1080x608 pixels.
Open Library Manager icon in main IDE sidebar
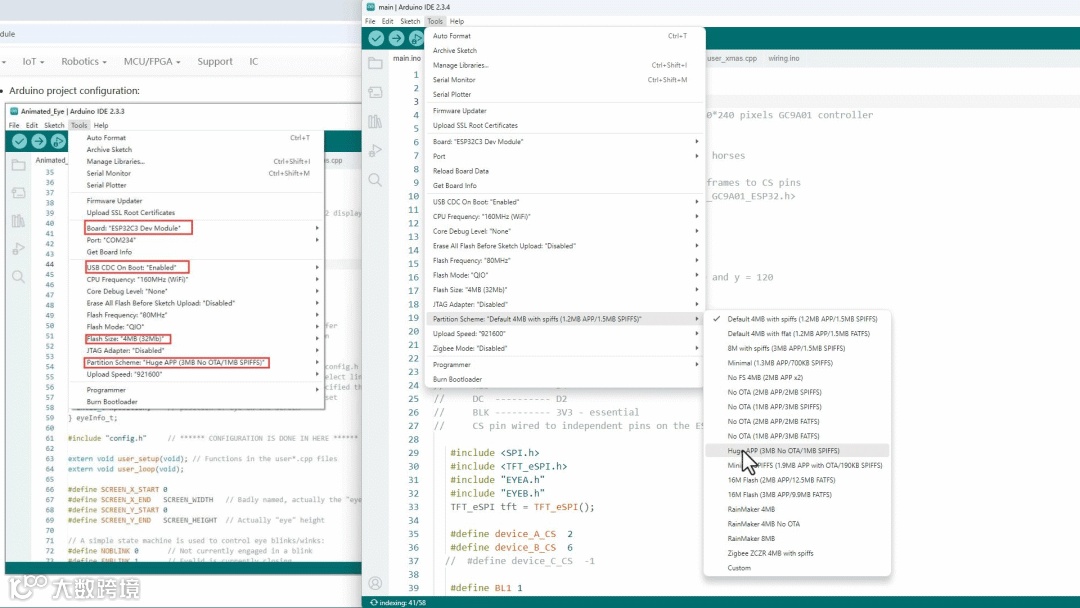375,122
